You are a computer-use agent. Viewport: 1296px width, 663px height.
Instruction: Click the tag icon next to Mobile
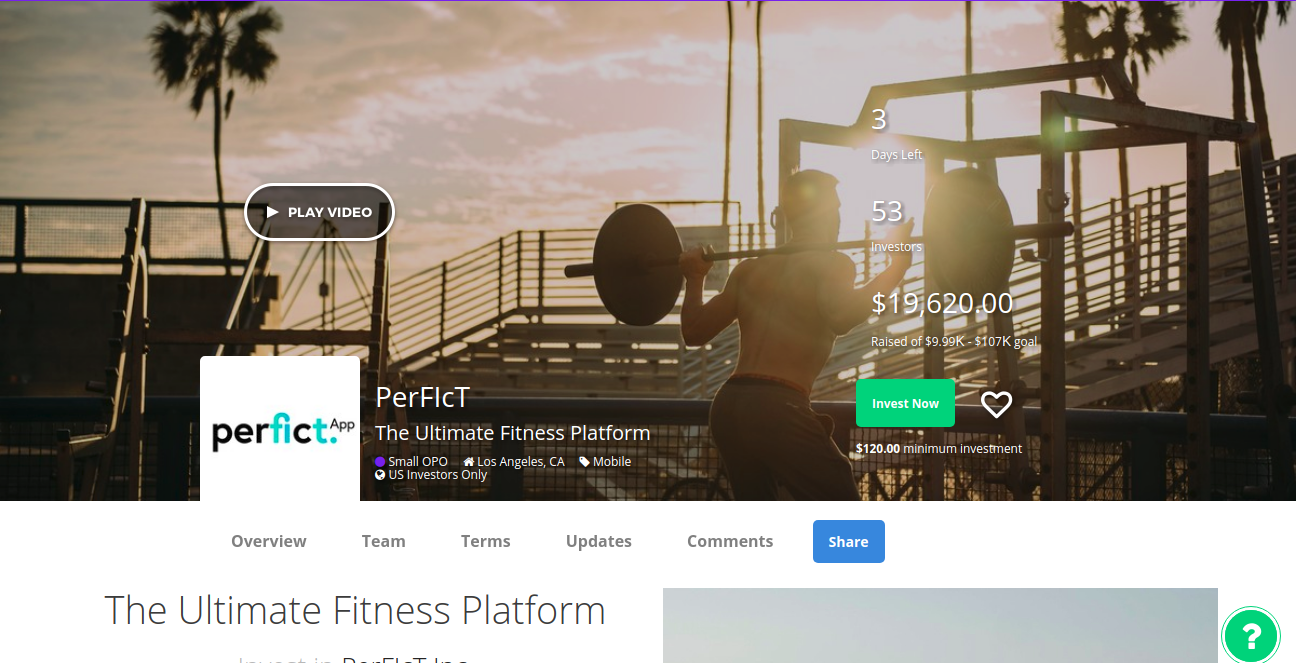point(584,462)
